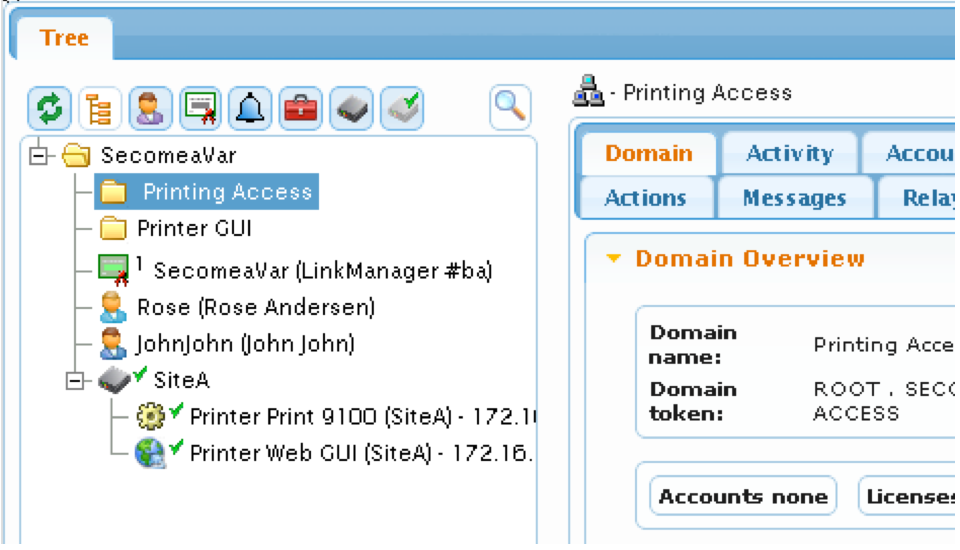960x550 pixels.
Task: Open the Actions tab
Action: coord(646,198)
